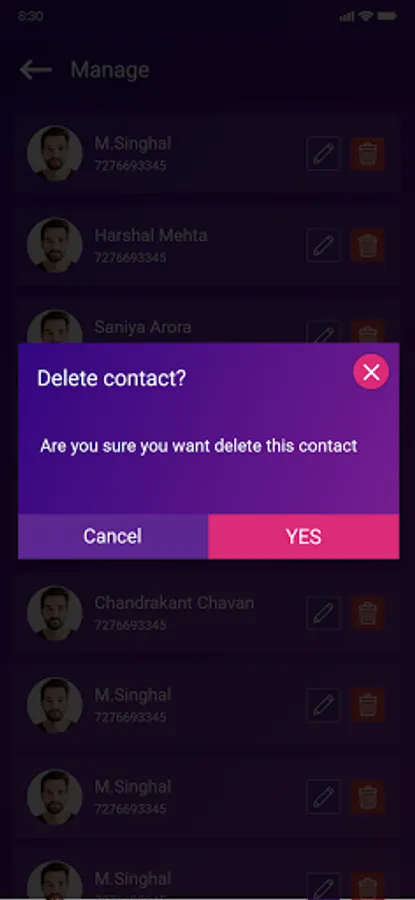Tap the Wi-Fi status bar icon
The height and width of the screenshot is (900, 415).
pos(365,15)
